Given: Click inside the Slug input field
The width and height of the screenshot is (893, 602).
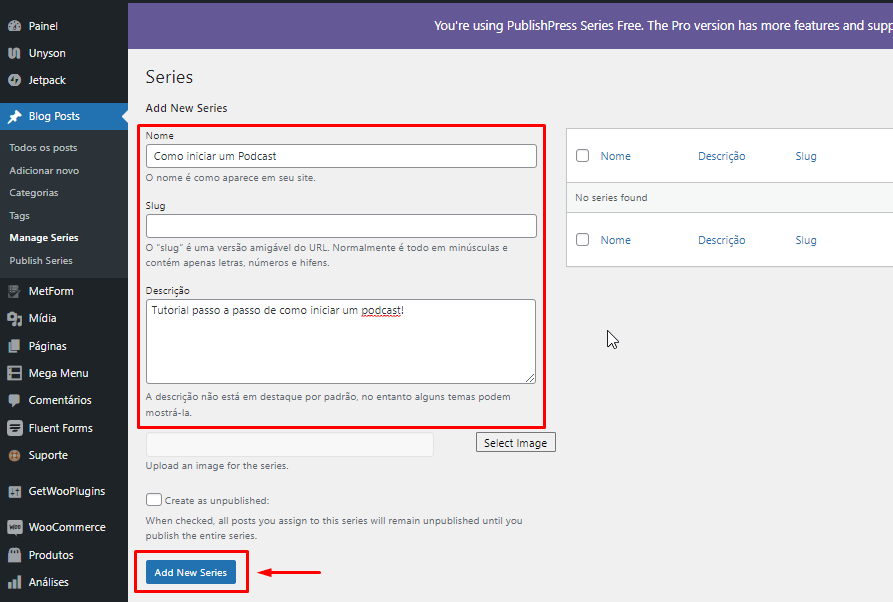Looking at the screenshot, I should tap(340, 226).
